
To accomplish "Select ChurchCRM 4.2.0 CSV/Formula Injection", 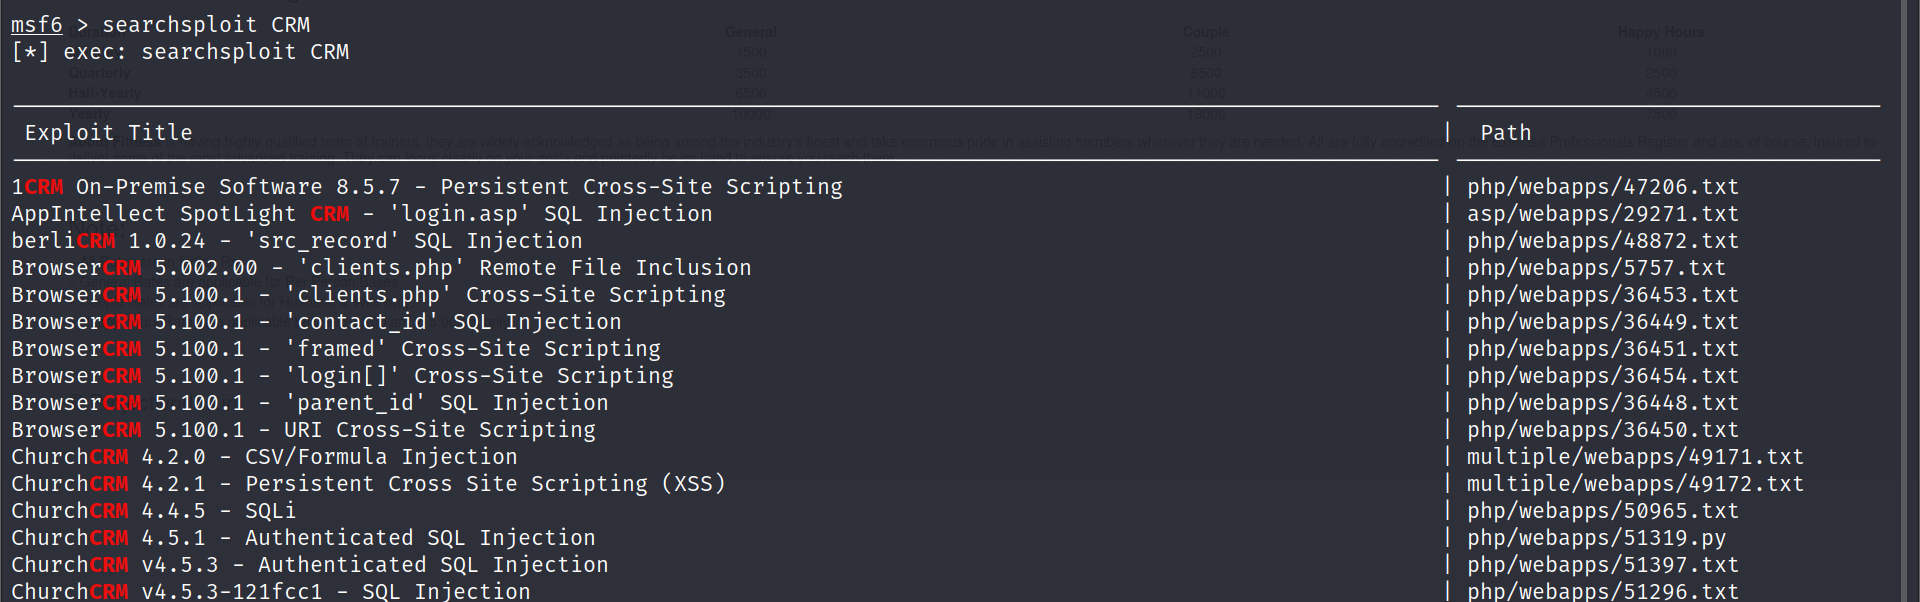I will tap(264, 457).
